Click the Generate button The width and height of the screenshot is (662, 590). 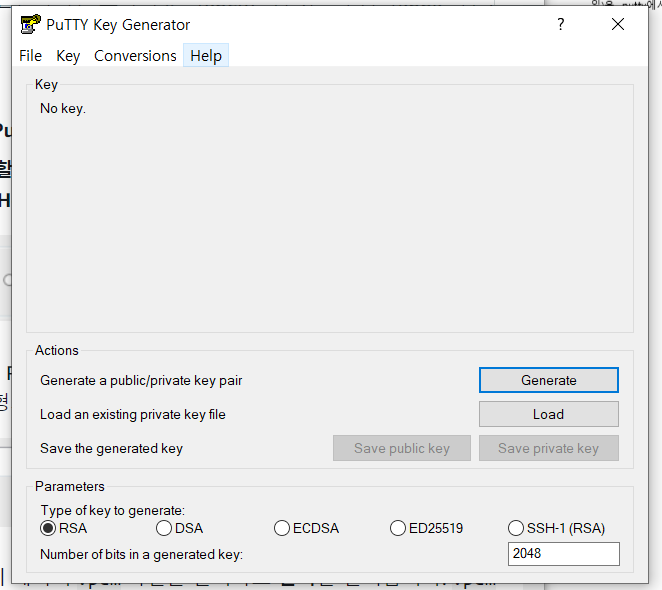548,380
